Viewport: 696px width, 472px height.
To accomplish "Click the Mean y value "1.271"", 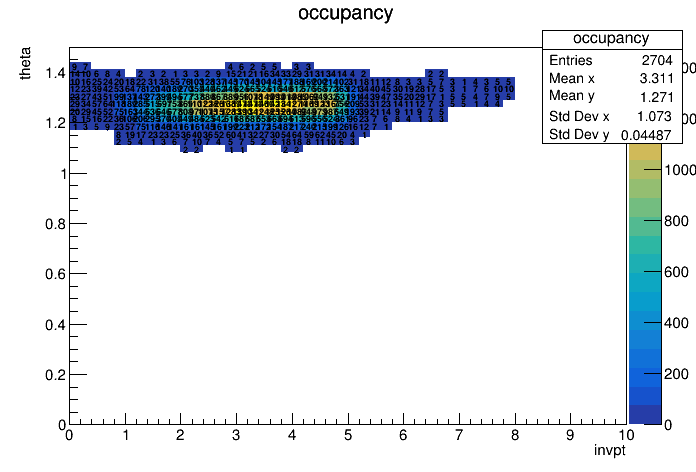I will [x=656, y=97].
